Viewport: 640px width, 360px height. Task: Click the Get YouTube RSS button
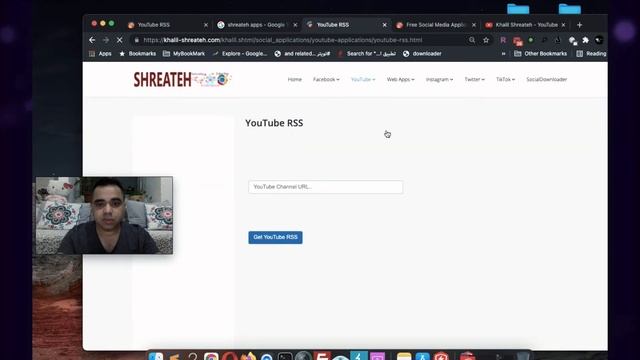[276, 238]
